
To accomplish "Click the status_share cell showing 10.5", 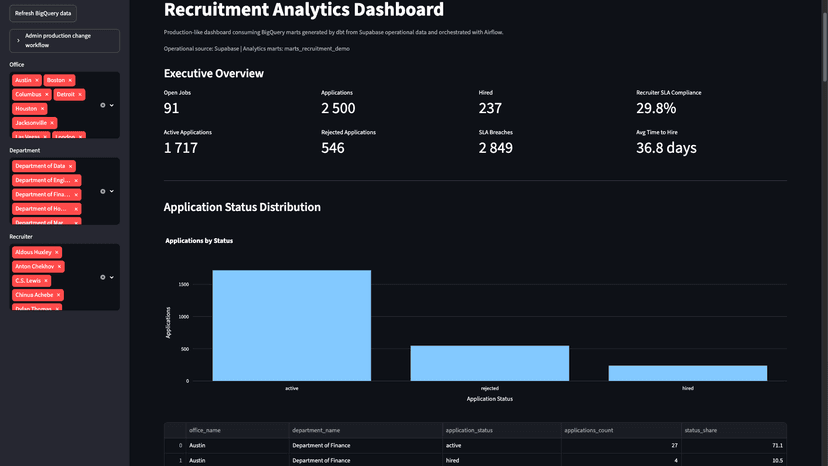I will pyautogui.click(x=734, y=460).
